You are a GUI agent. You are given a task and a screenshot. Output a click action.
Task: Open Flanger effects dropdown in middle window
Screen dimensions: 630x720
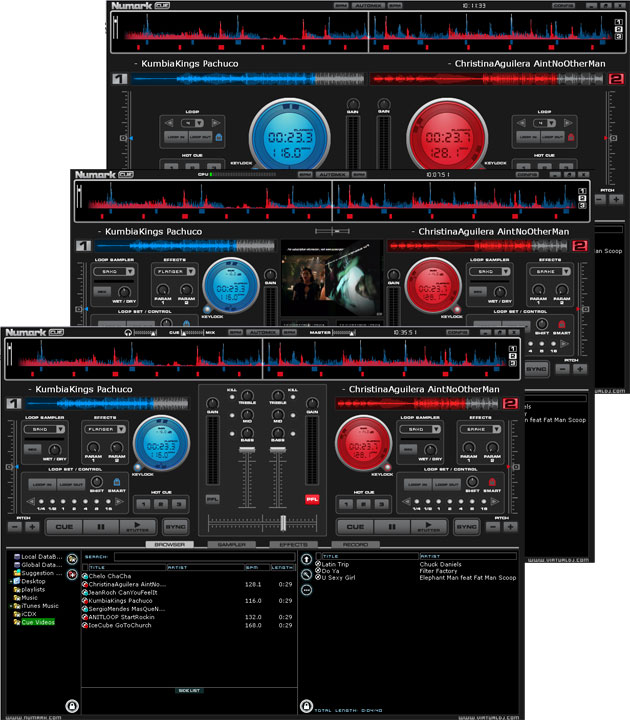click(x=191, y=271)
